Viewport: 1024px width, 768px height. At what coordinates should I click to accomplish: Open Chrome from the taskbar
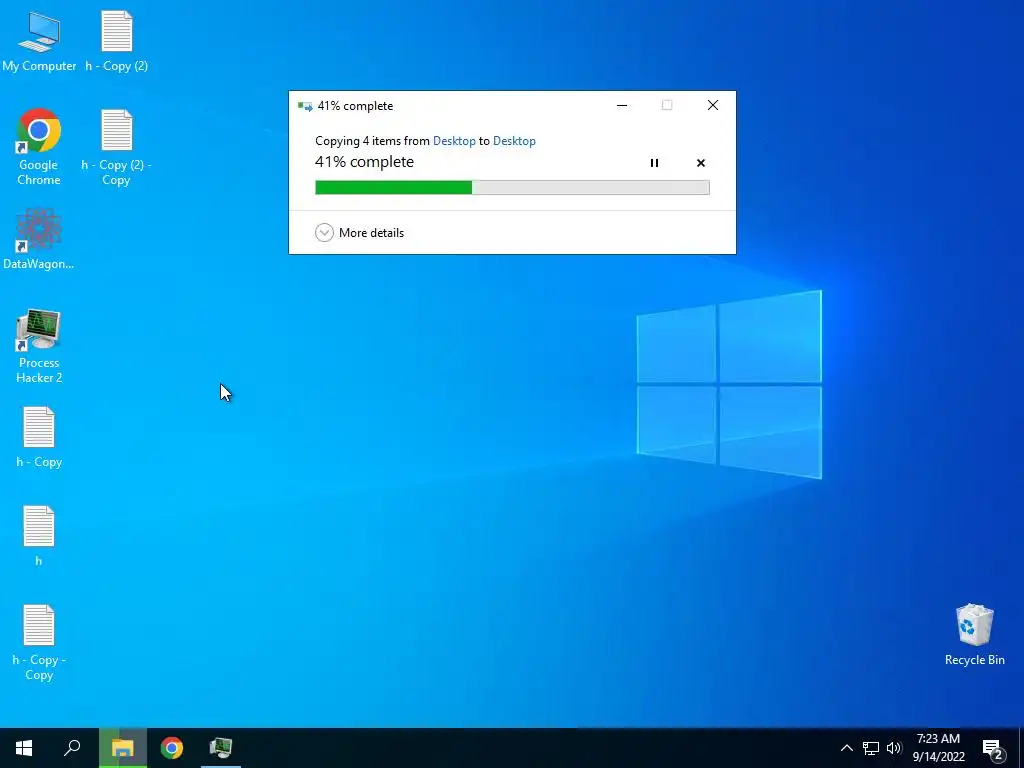(x=172, y=748)
